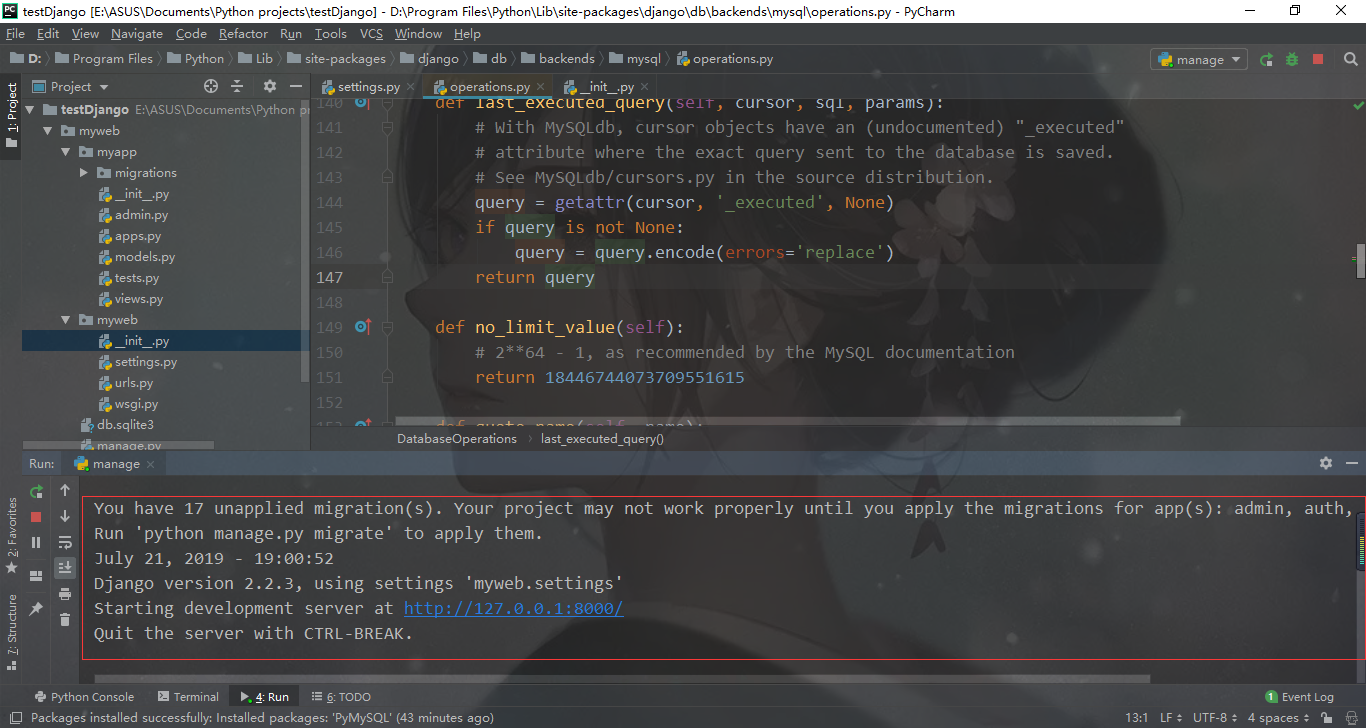Collapse the inner myweb package folder
Screen dimensions: 1366x728
click(66, 320)
